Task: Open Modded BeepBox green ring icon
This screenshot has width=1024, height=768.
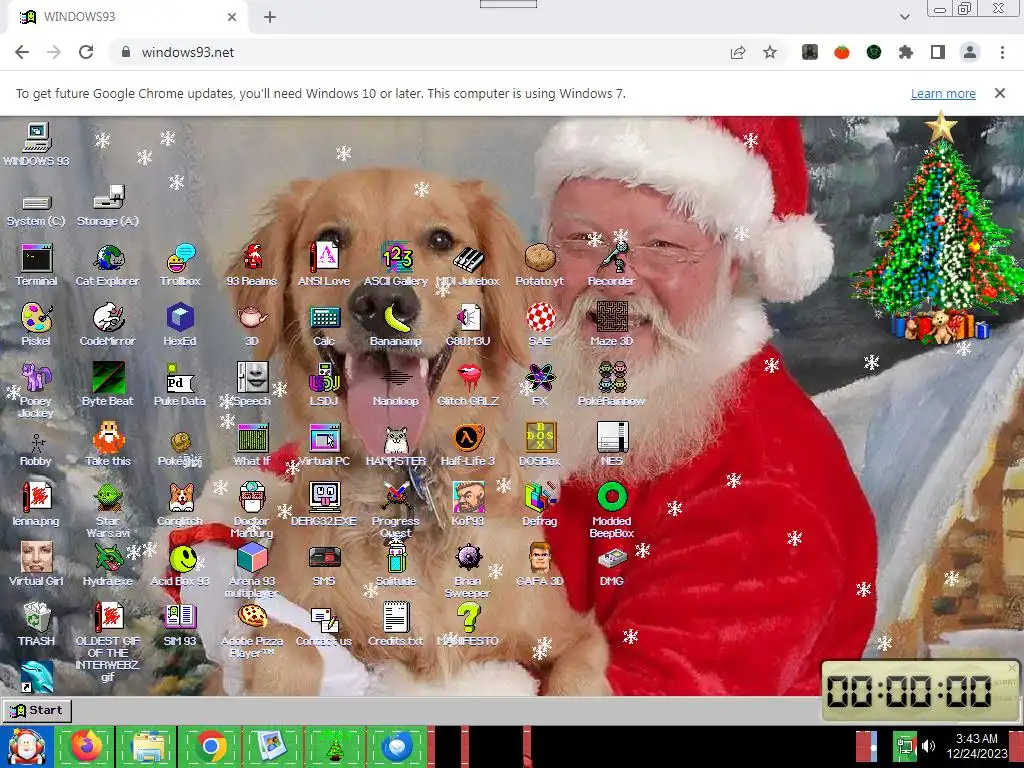Action: pyautogui.click(x=612, y=510)
